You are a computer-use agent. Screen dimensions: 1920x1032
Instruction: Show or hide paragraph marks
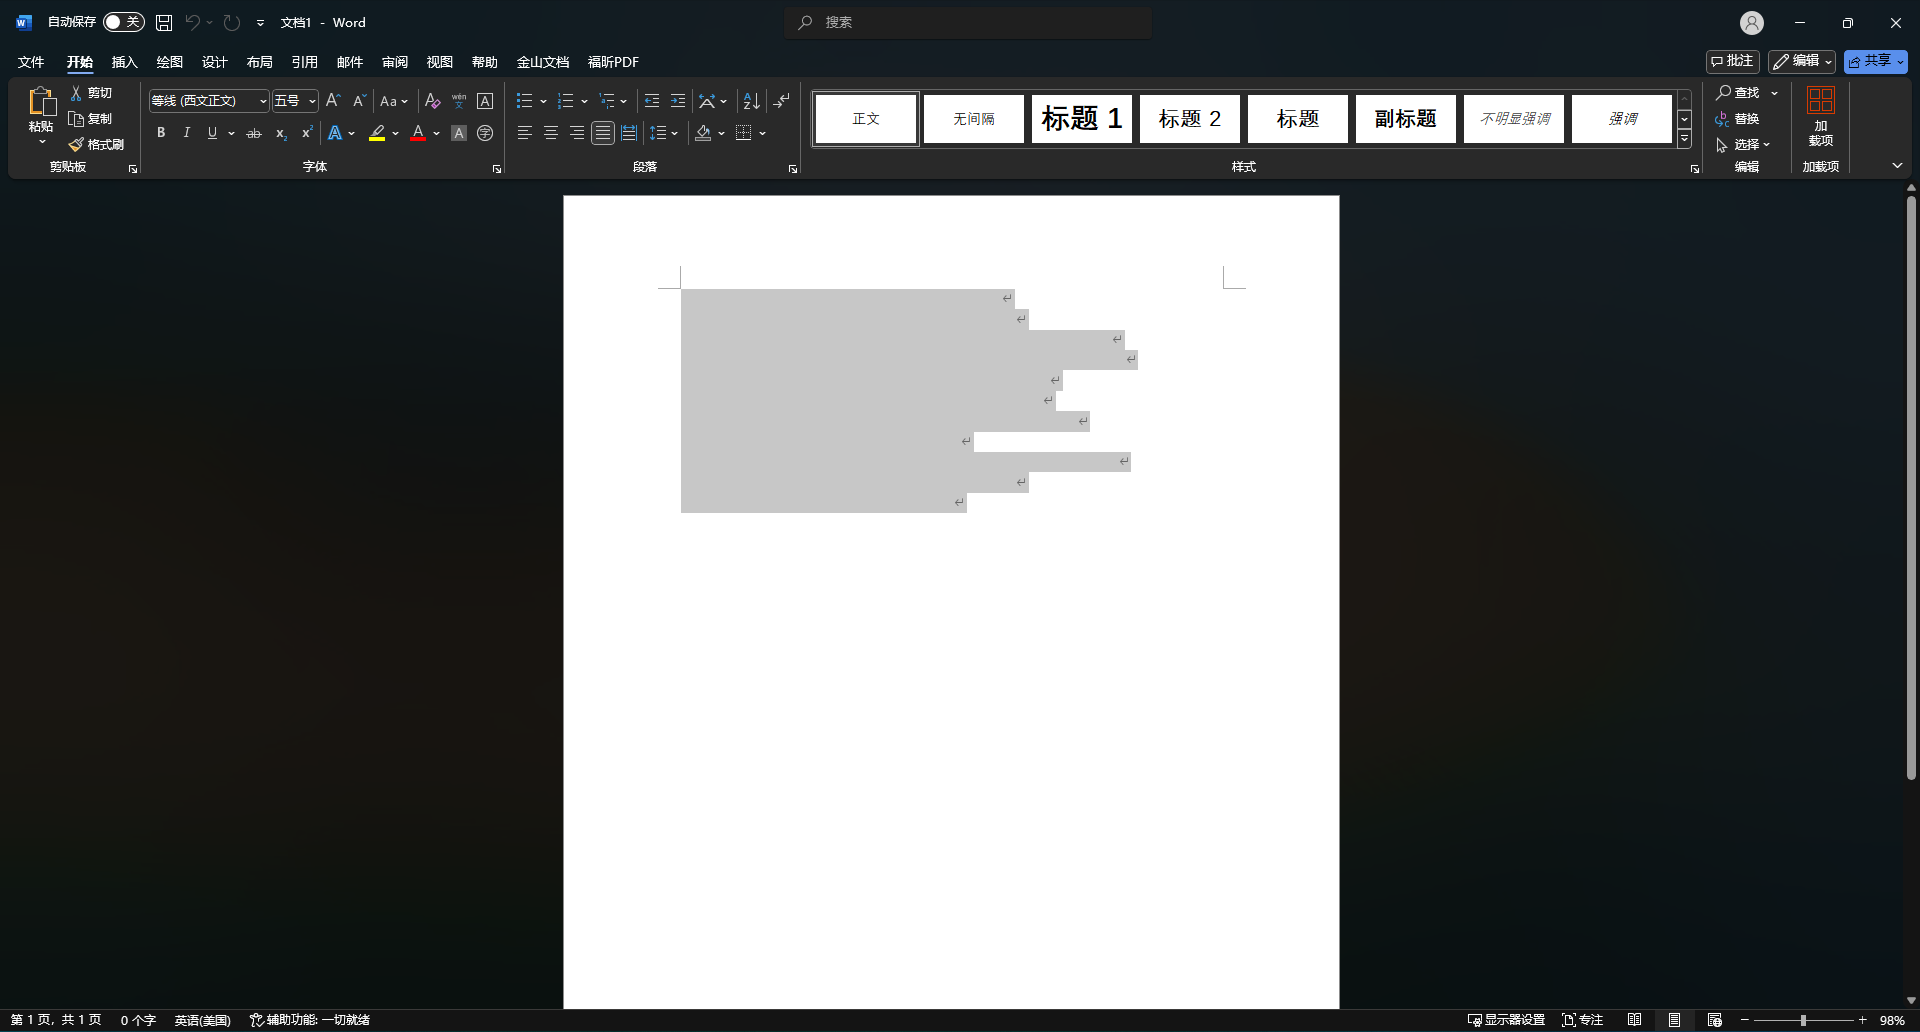[x=782, y=101]
